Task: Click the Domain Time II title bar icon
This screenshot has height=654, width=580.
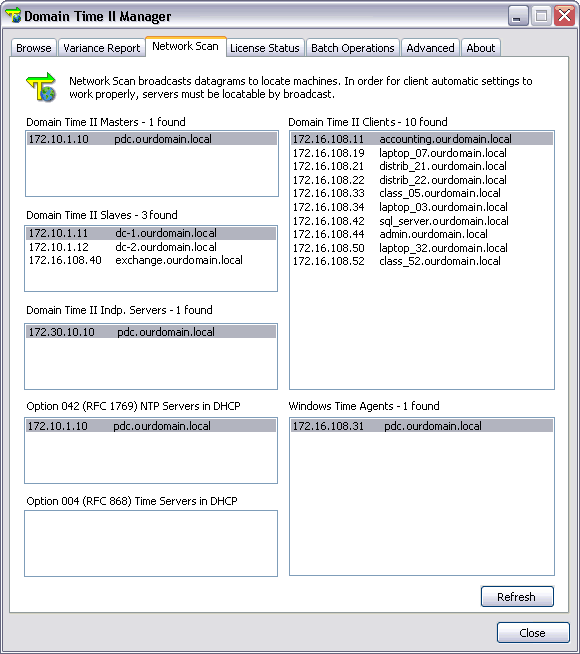Action: 13,15
